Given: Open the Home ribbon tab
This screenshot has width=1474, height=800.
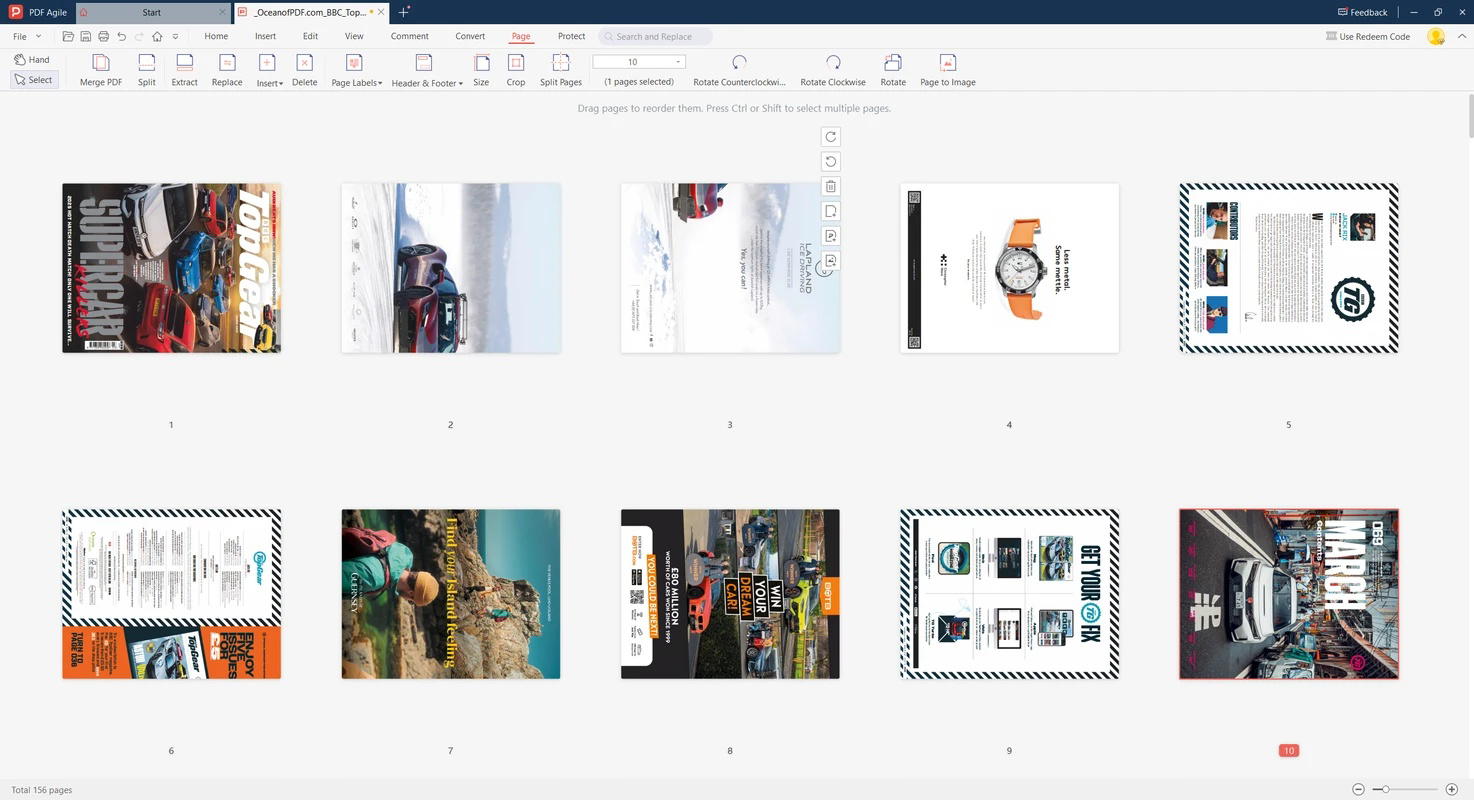Looking at the screenshot, I should pyautogui.click(x=216, y=36).
